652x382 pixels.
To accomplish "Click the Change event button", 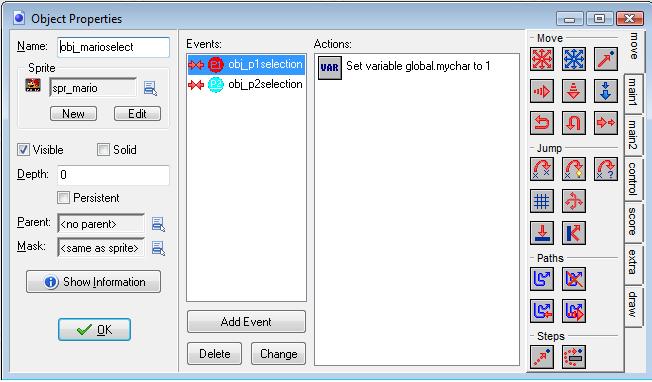I will click(x=279, y=354).
